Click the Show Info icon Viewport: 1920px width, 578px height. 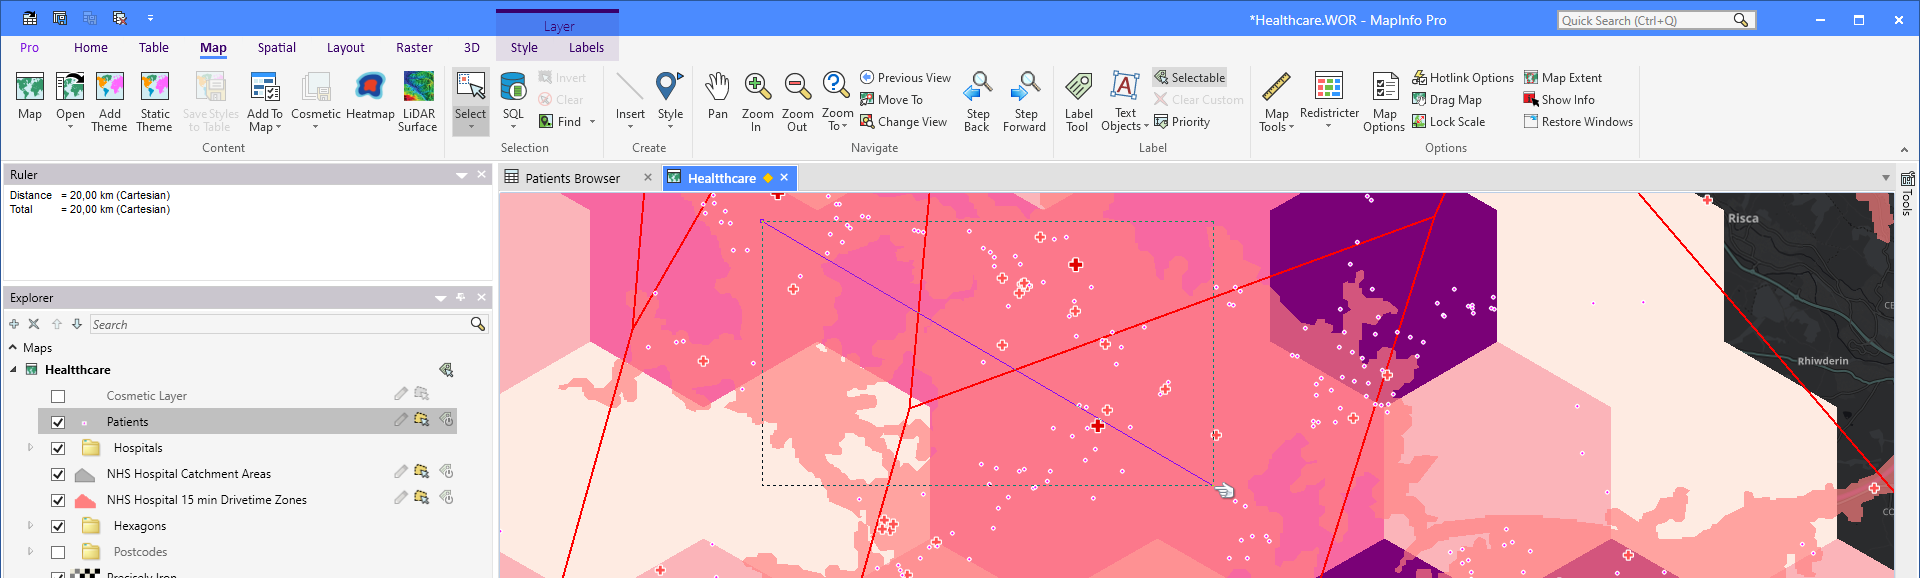[1530, 99]
